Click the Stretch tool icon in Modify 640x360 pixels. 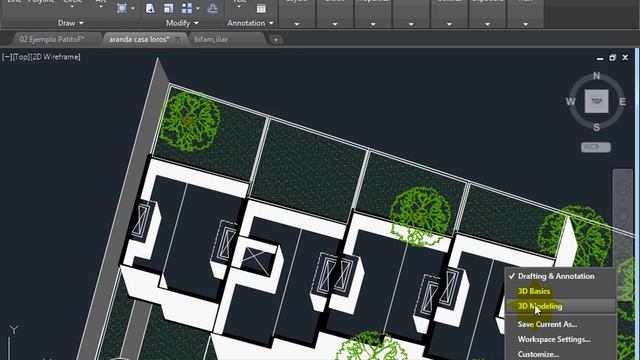[x=150, y=8]
